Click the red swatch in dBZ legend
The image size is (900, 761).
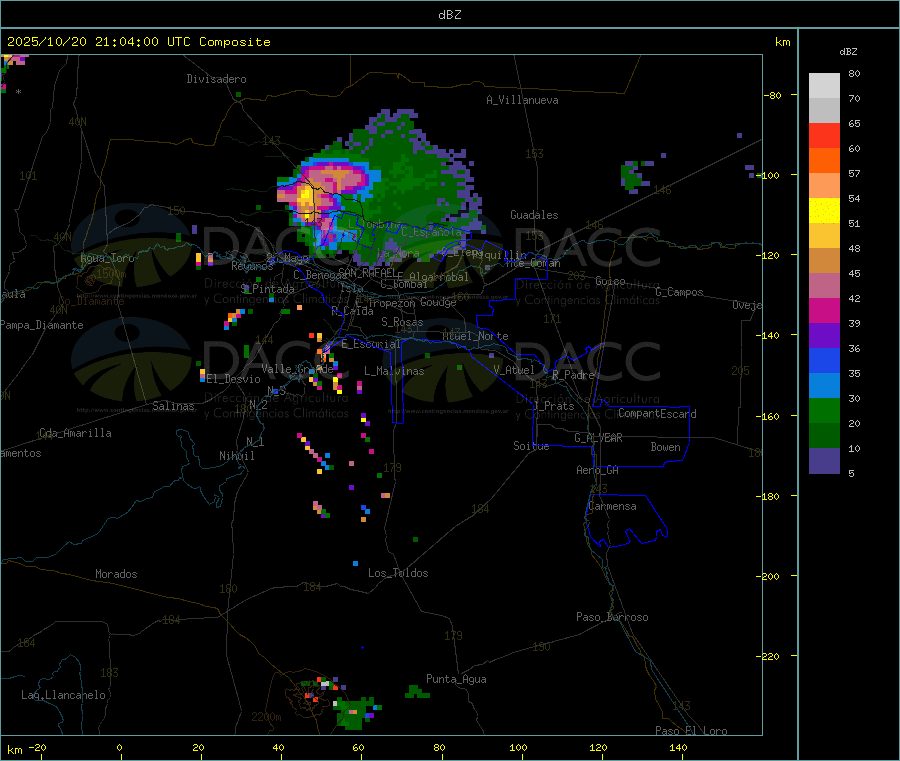pos(824,135)
